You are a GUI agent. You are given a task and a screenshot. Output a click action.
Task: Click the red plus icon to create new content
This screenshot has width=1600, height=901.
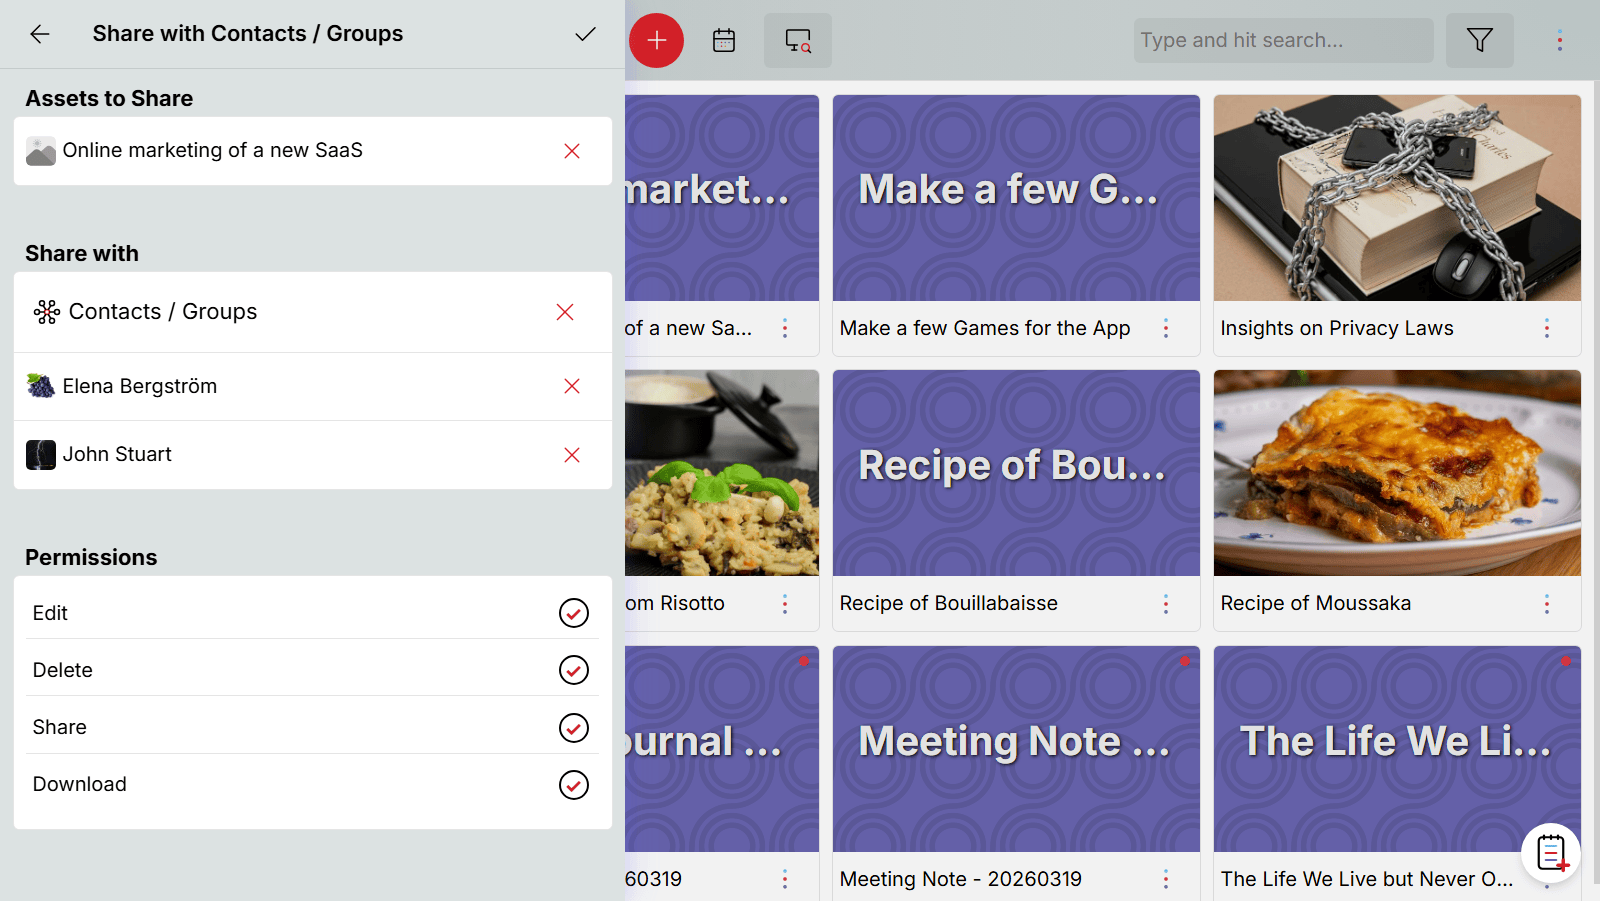point(656,40)
